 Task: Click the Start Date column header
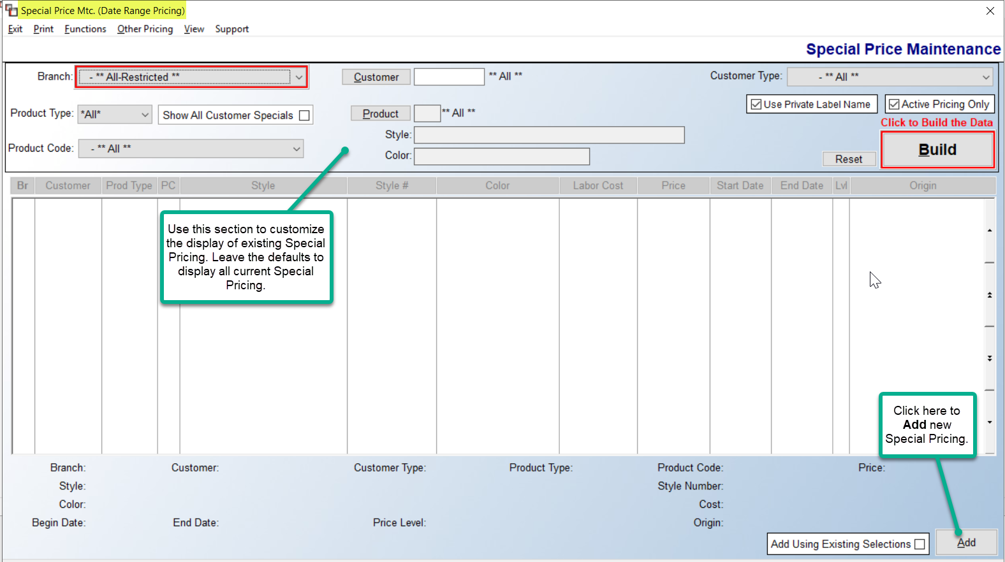pyautogui.click(x=740, y=185)
